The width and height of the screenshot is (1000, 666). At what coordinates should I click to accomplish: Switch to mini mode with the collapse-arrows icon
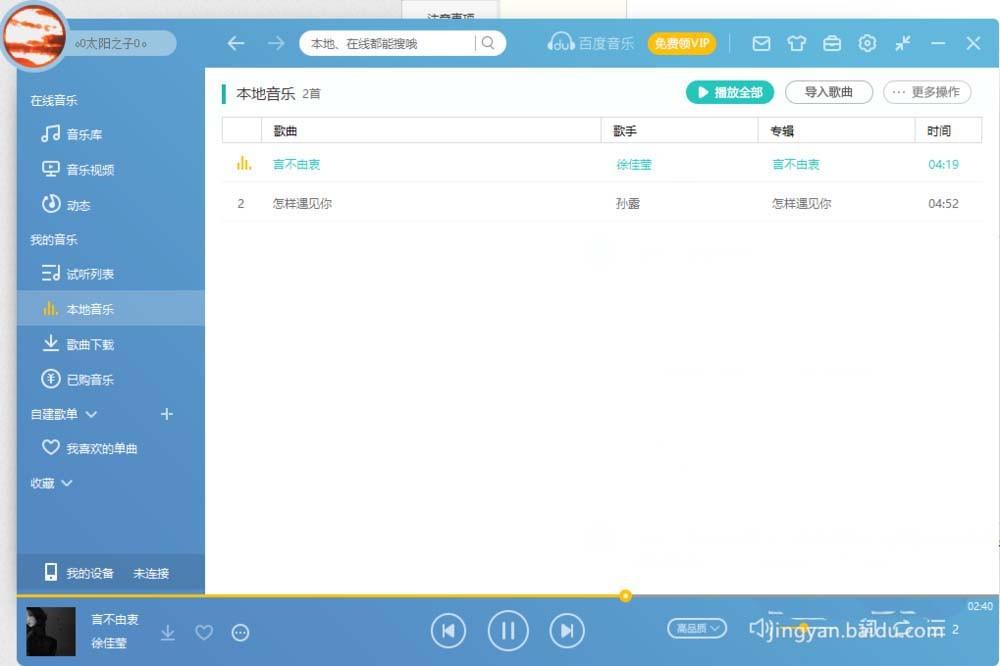[x=903, y=43]
